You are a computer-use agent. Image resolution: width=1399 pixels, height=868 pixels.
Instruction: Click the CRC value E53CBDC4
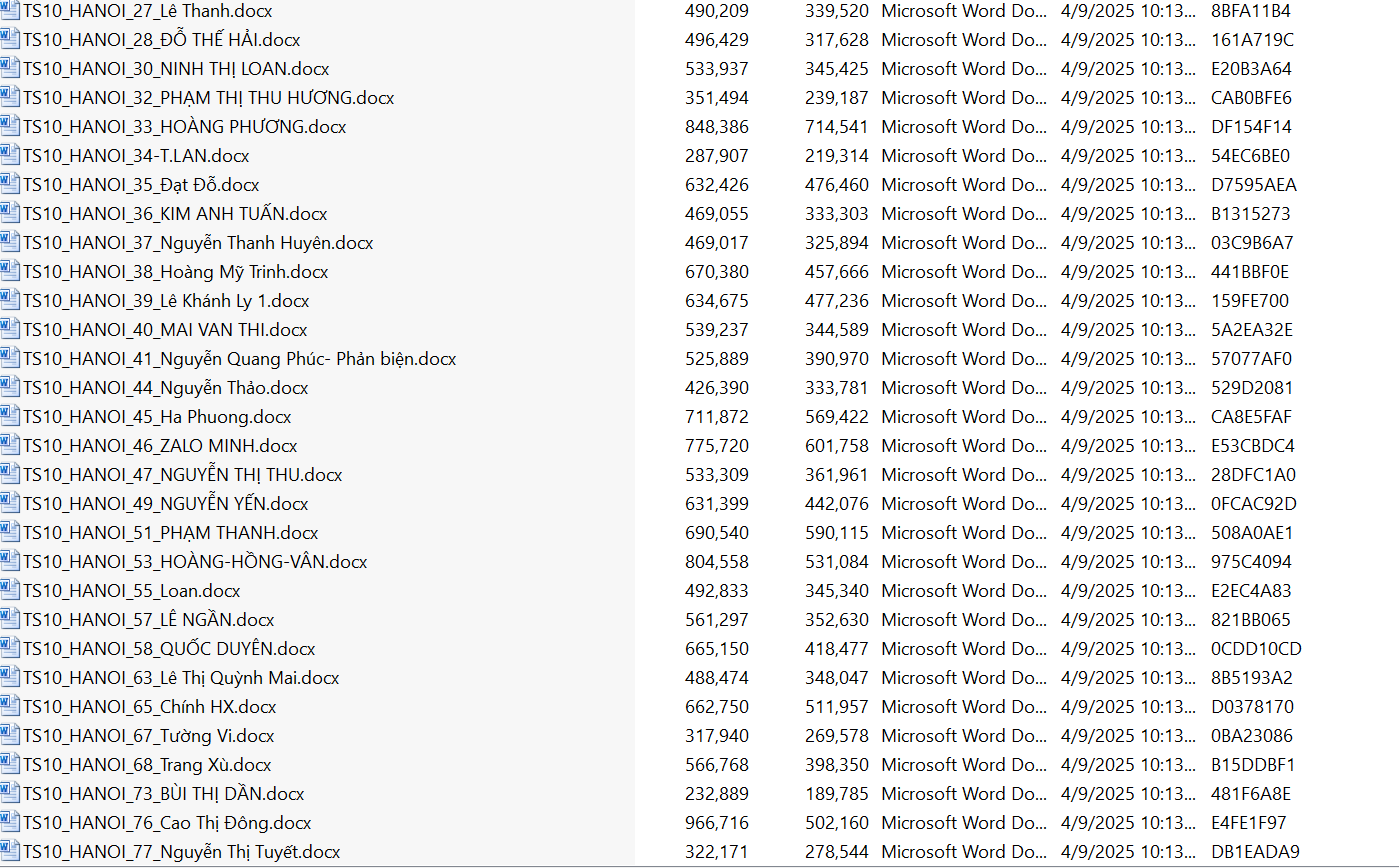(1252, 446)
